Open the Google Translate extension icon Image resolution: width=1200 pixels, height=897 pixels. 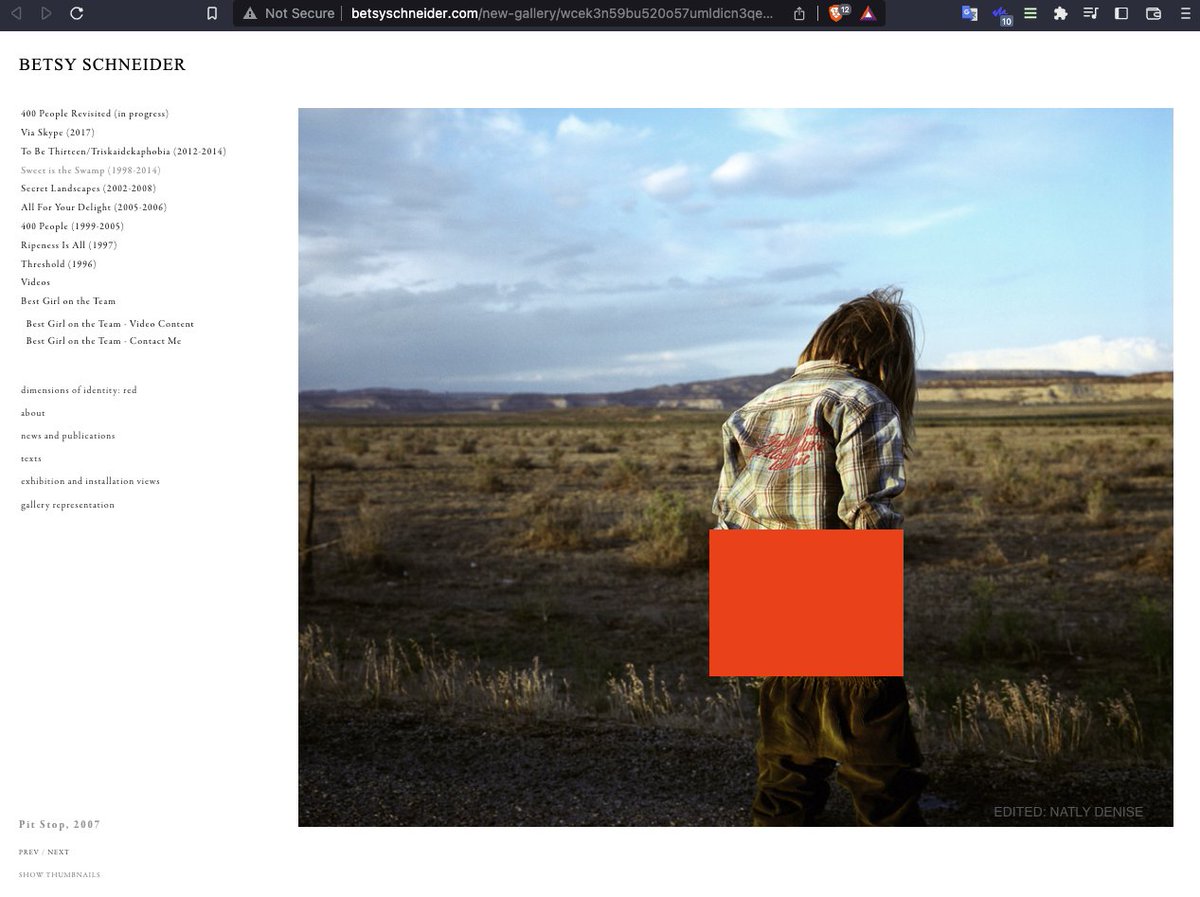pyautogui.click(x=969, y=14)
